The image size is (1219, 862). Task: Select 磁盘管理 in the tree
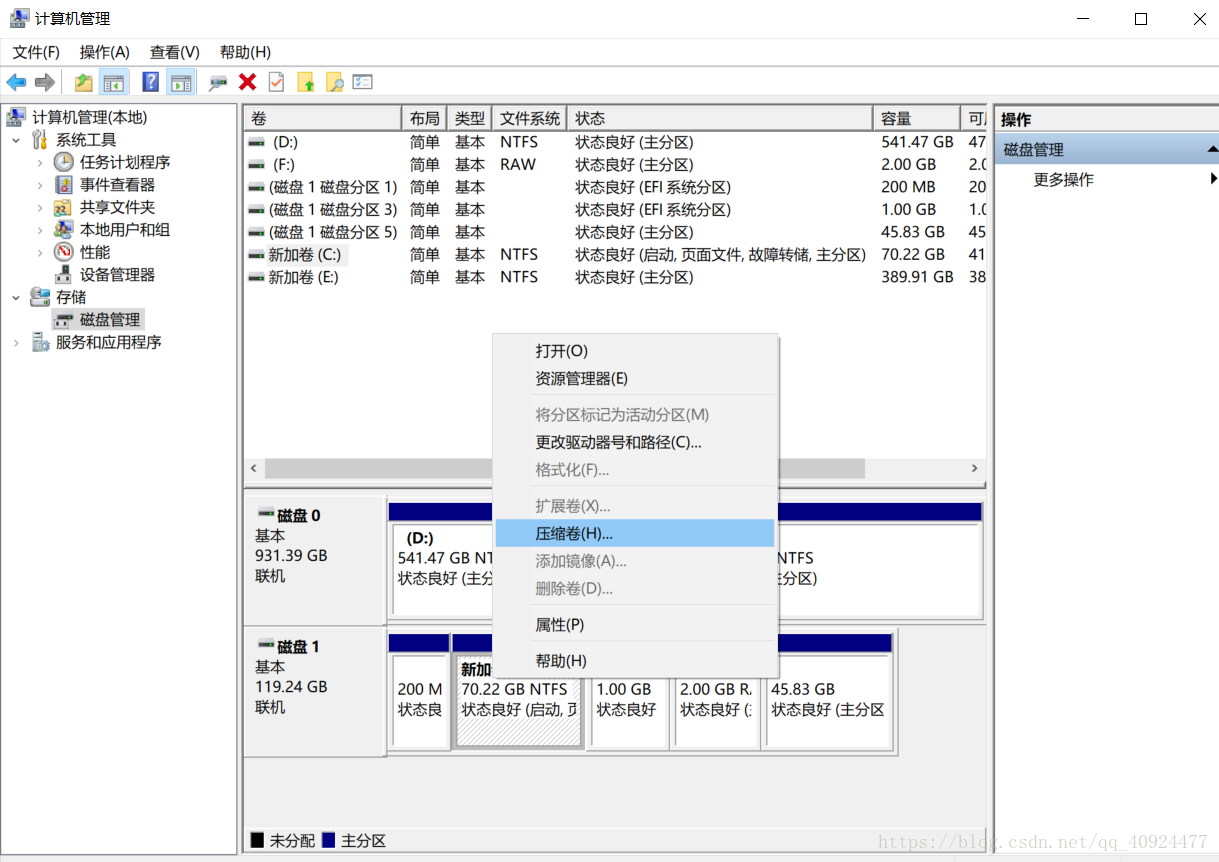(110, 320)
